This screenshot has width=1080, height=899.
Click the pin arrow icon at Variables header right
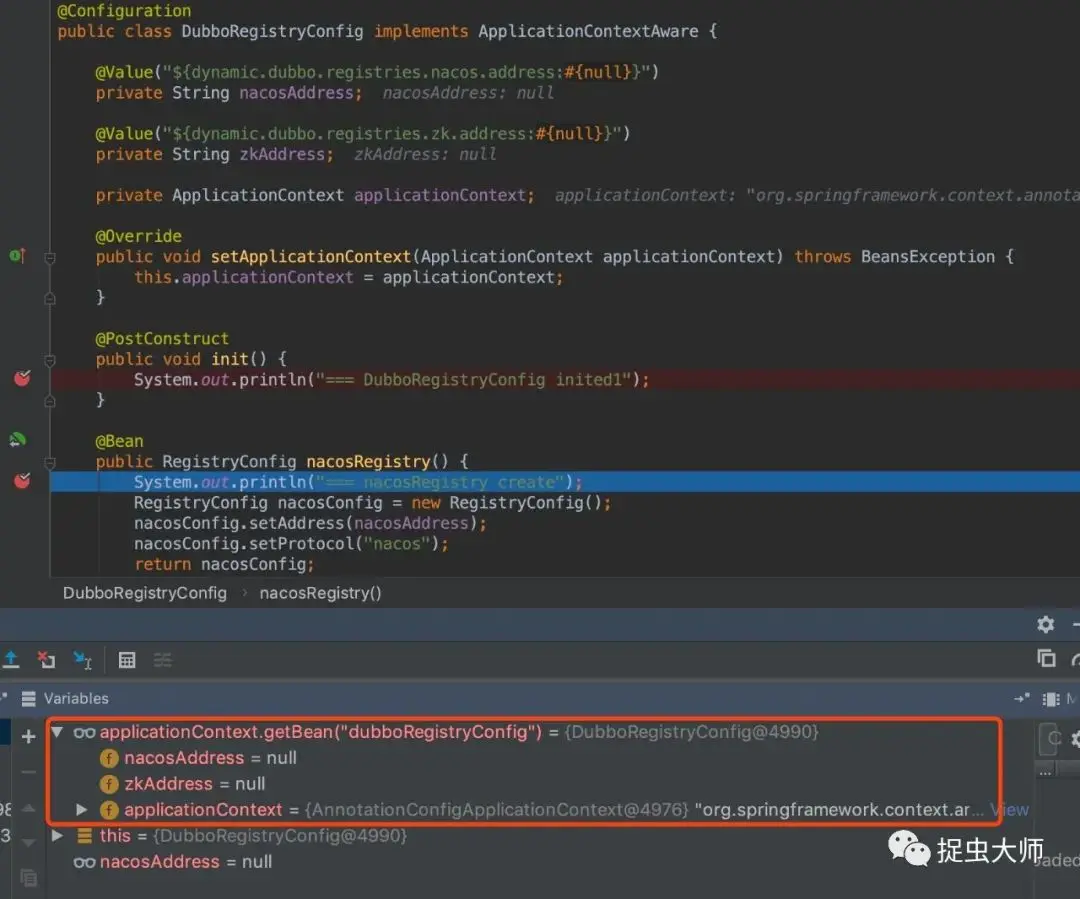coord(1022,699)
